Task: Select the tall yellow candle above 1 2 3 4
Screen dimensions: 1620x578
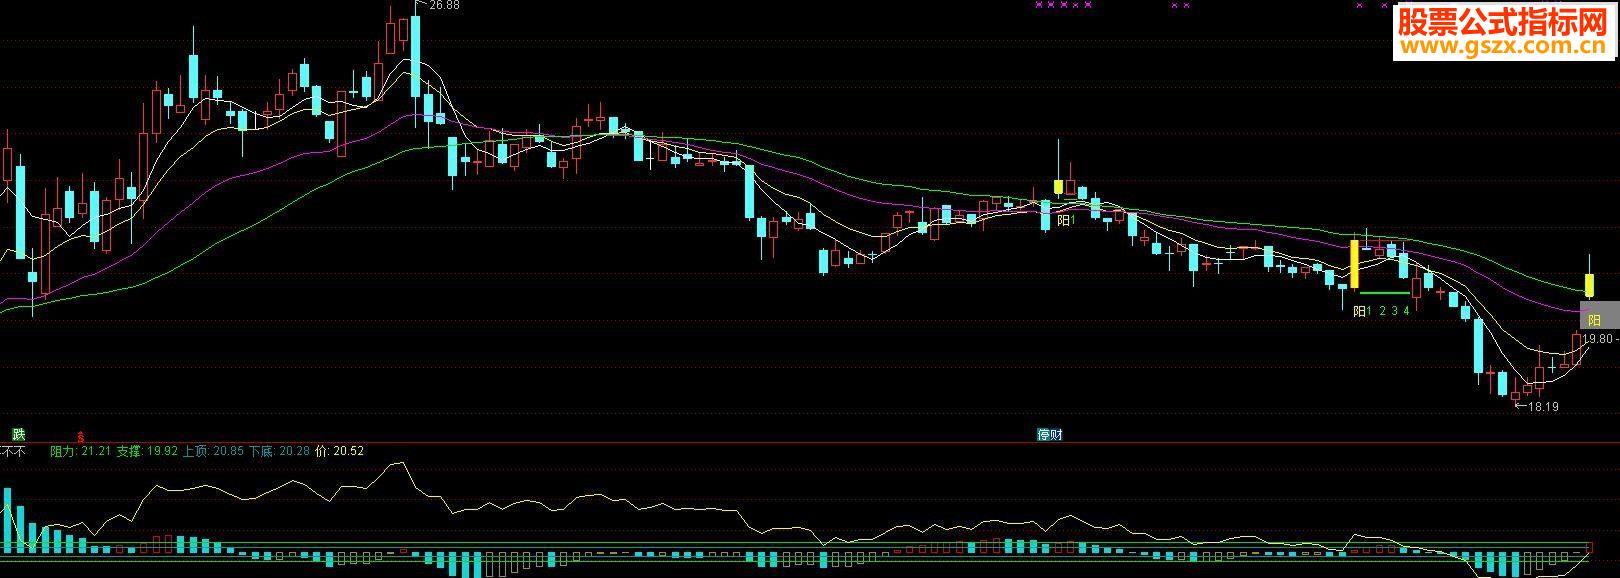Action: [1355, 265]
